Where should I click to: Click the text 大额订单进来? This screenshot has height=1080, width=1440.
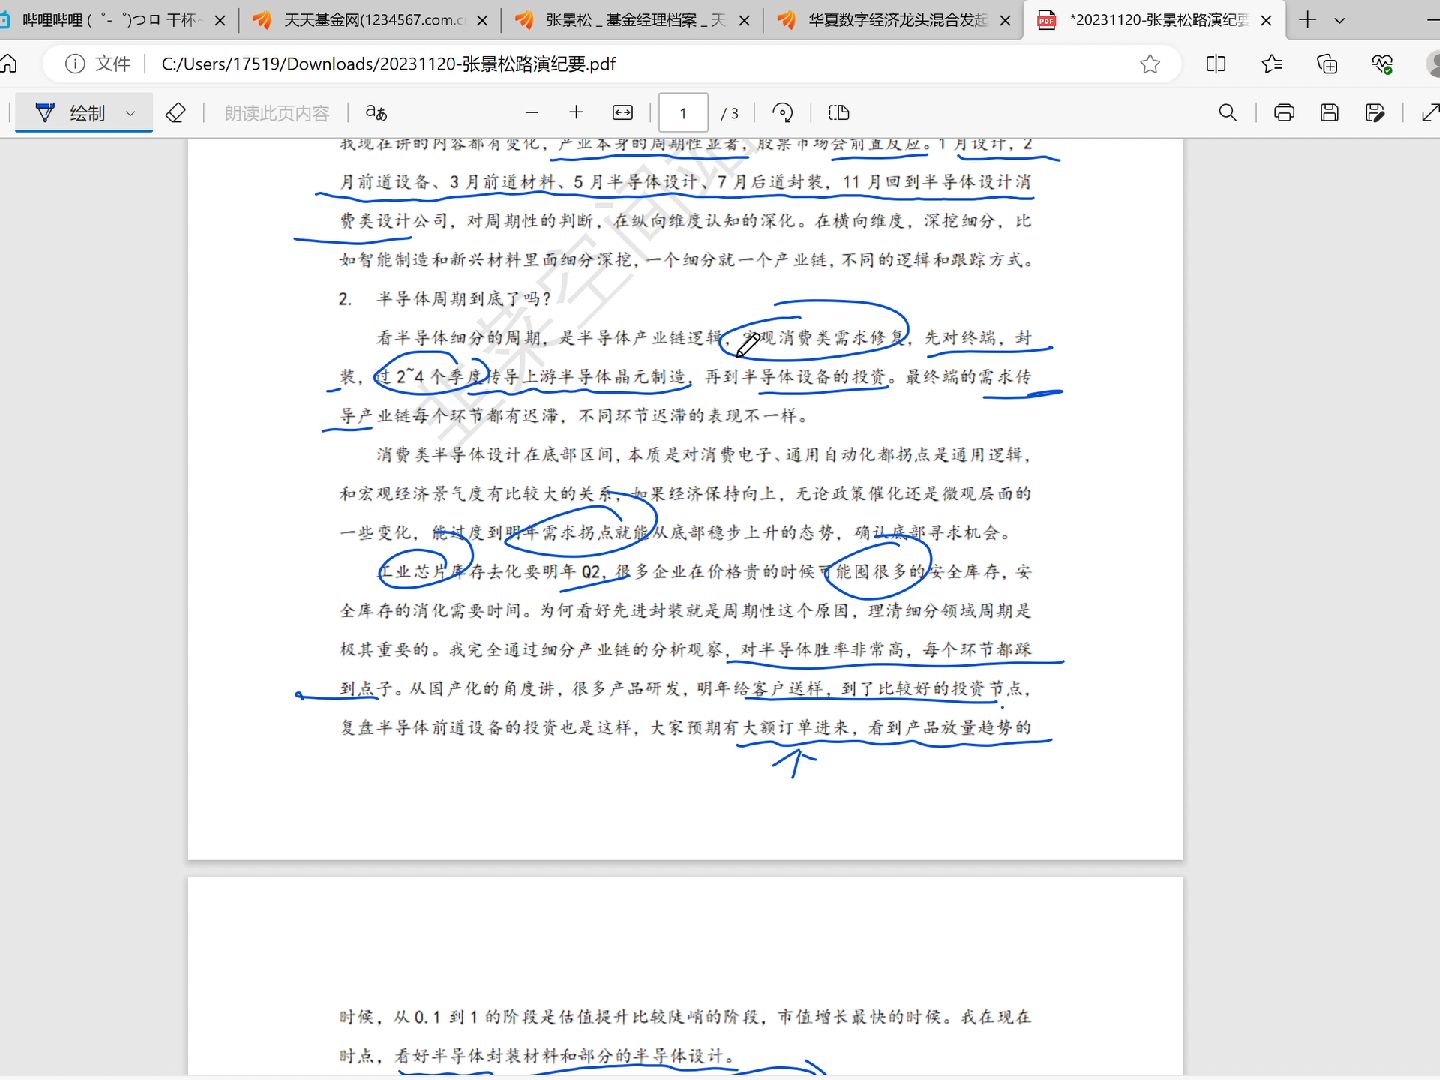pos(796,728)
